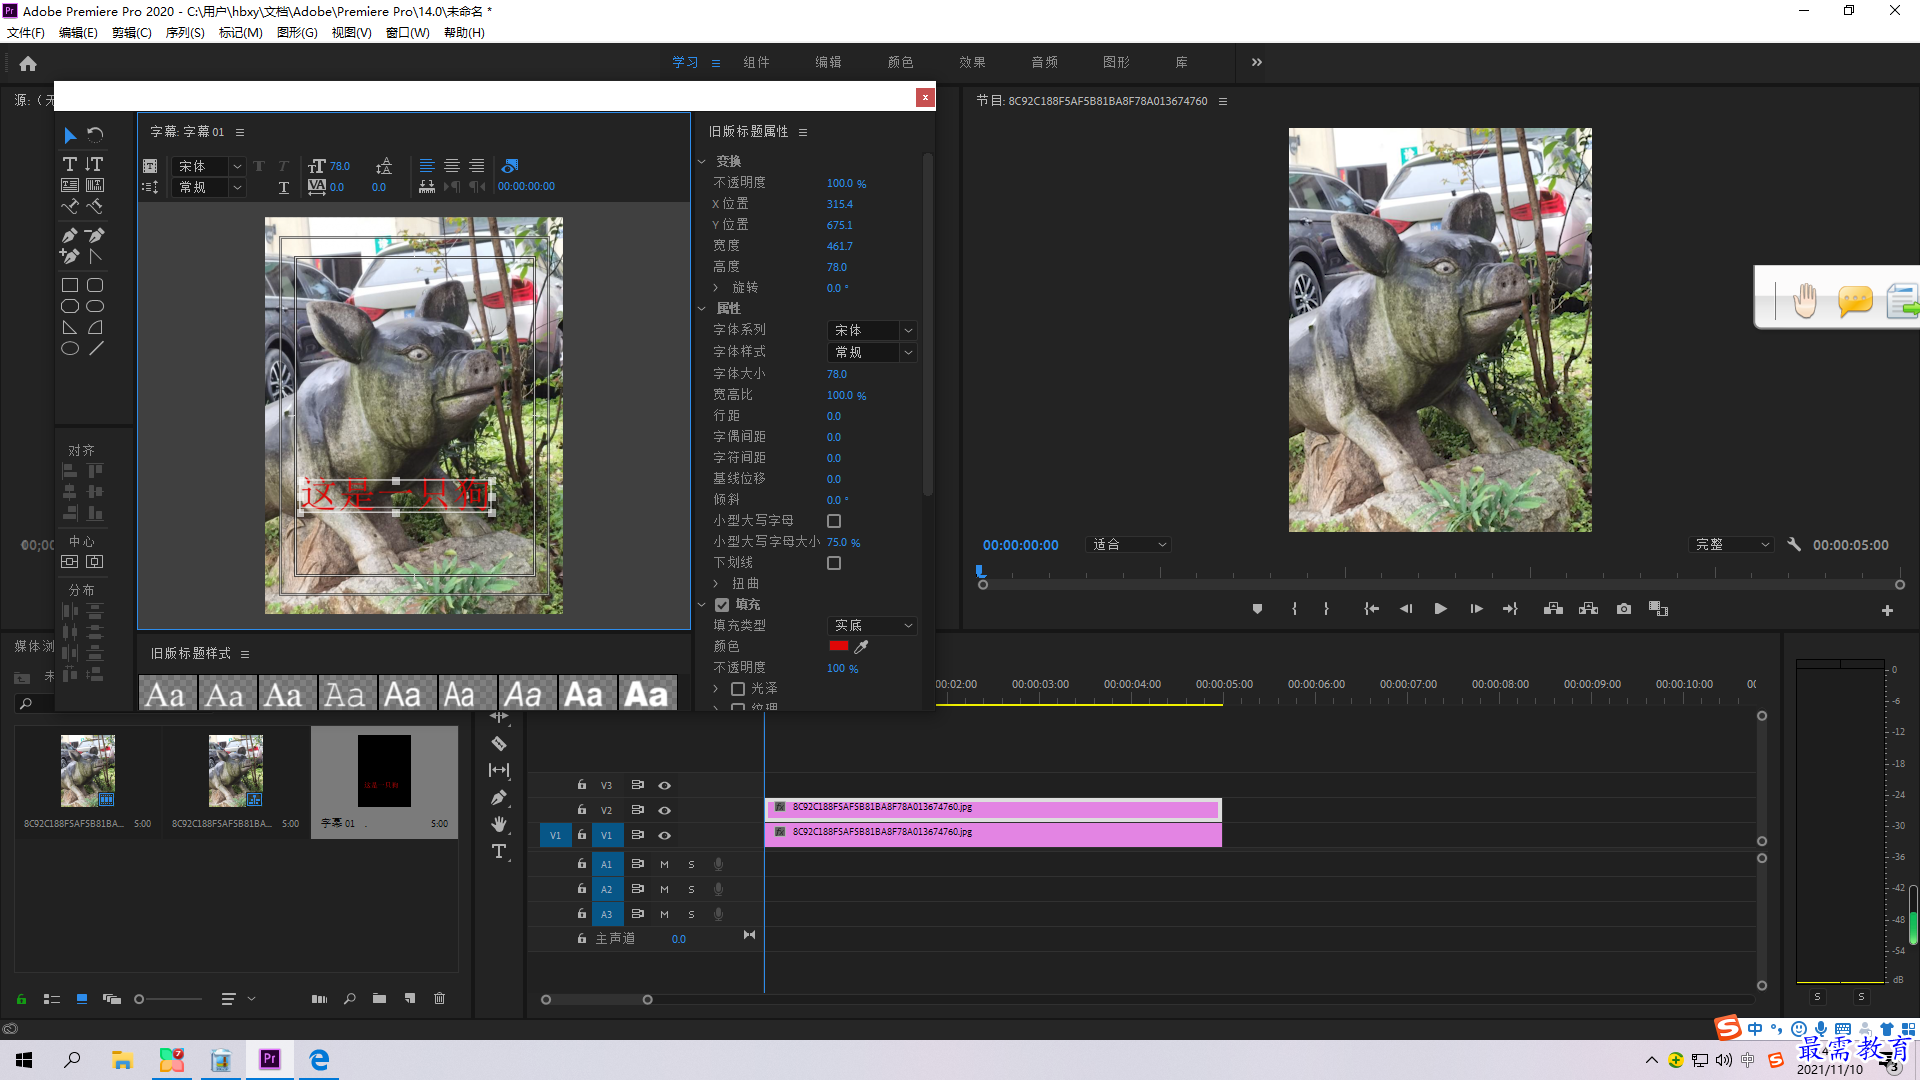The height and width of the screenshot is (1080, 1920).
Task: Open font dropdown in titler toolbar
Action: coord(208,166)
